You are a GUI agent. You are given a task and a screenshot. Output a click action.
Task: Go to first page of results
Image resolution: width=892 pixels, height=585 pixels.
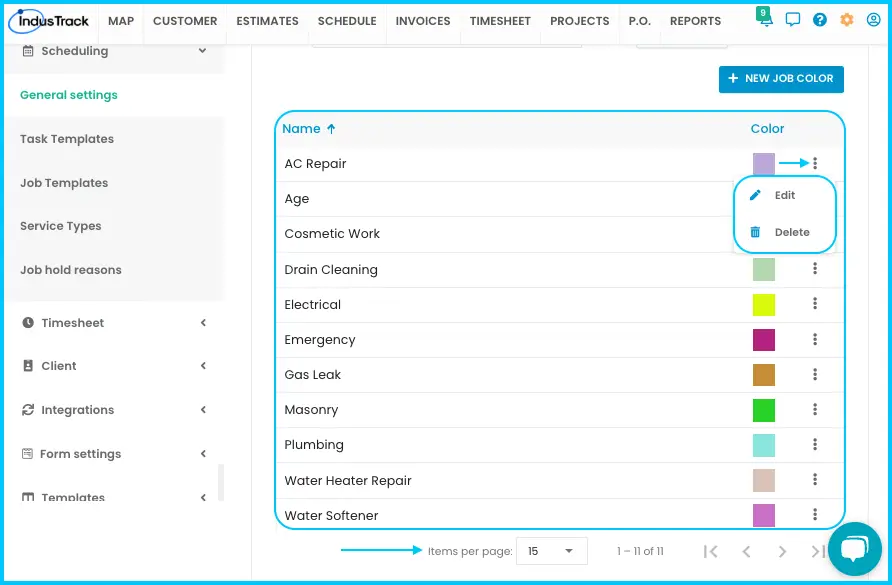pyautogui.click(x=710, y=551)
